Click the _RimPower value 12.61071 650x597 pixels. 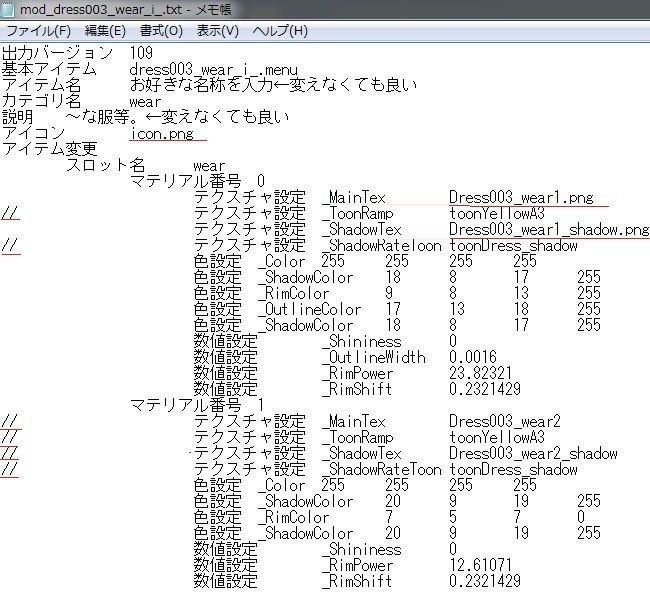point(480,565)
